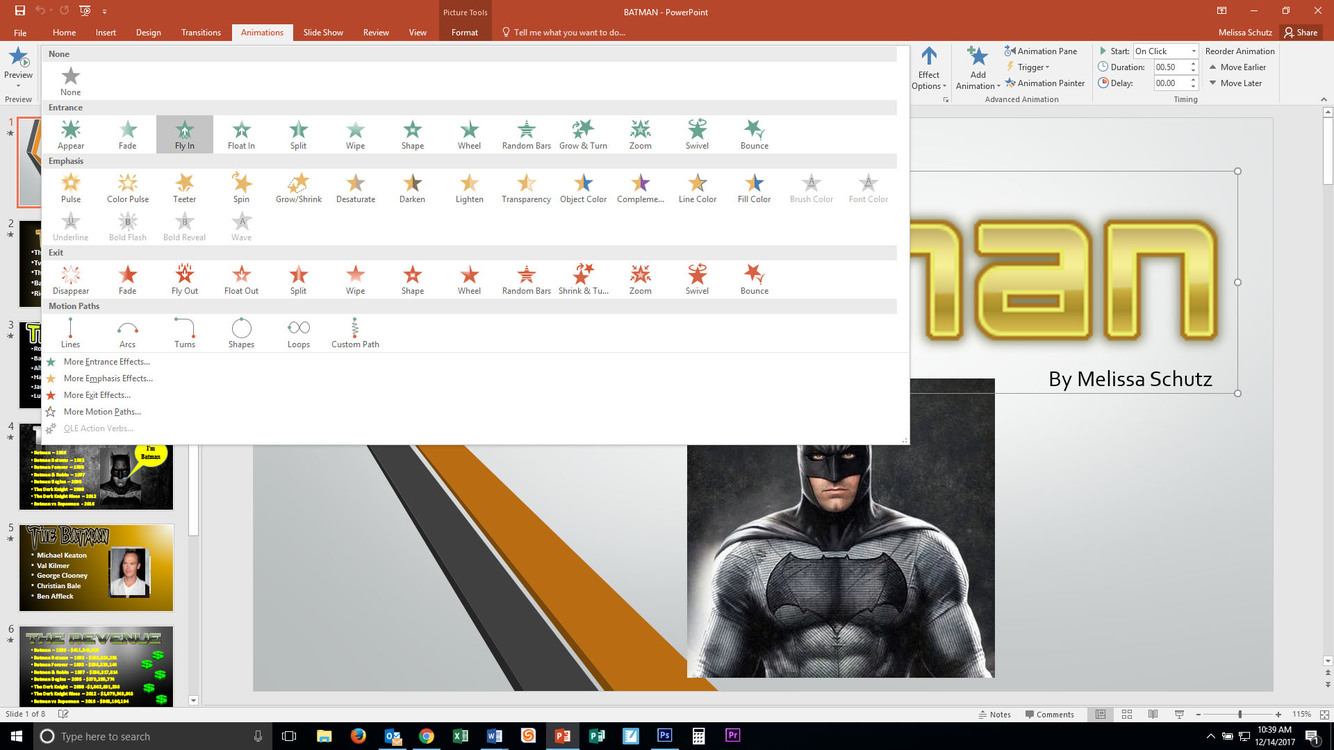Click the Share button

1301,32
